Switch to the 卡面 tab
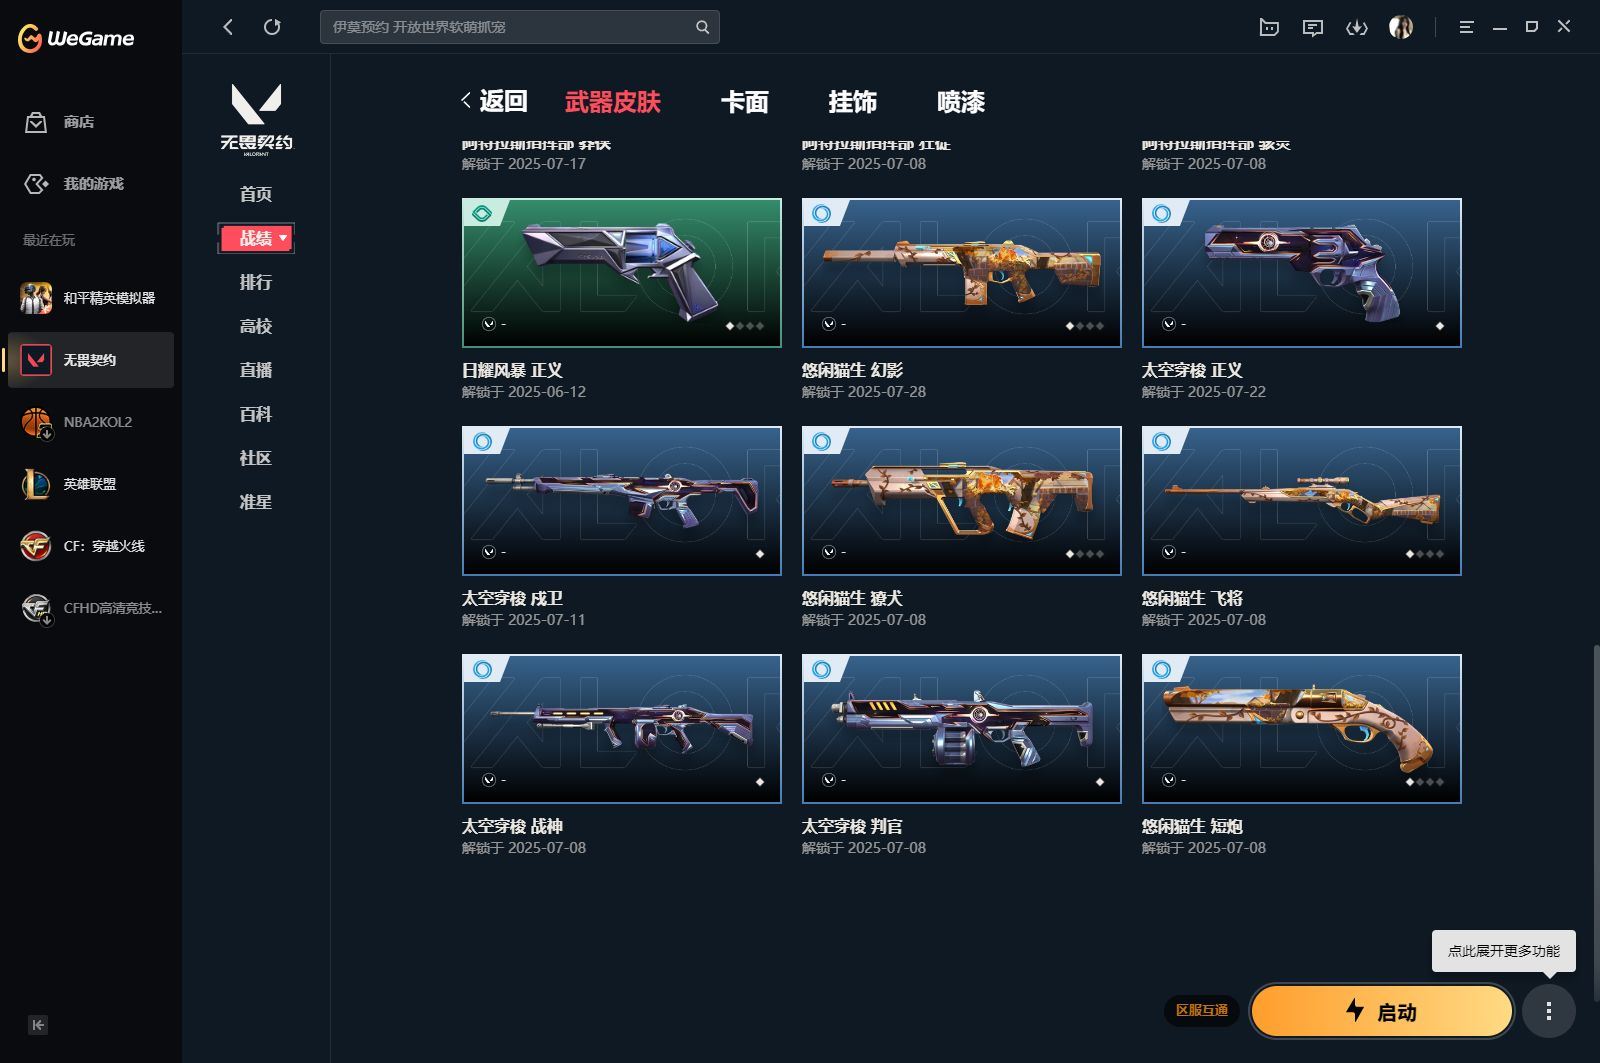This screenshot has height=1063, width=1600. (x=745, y=102)
